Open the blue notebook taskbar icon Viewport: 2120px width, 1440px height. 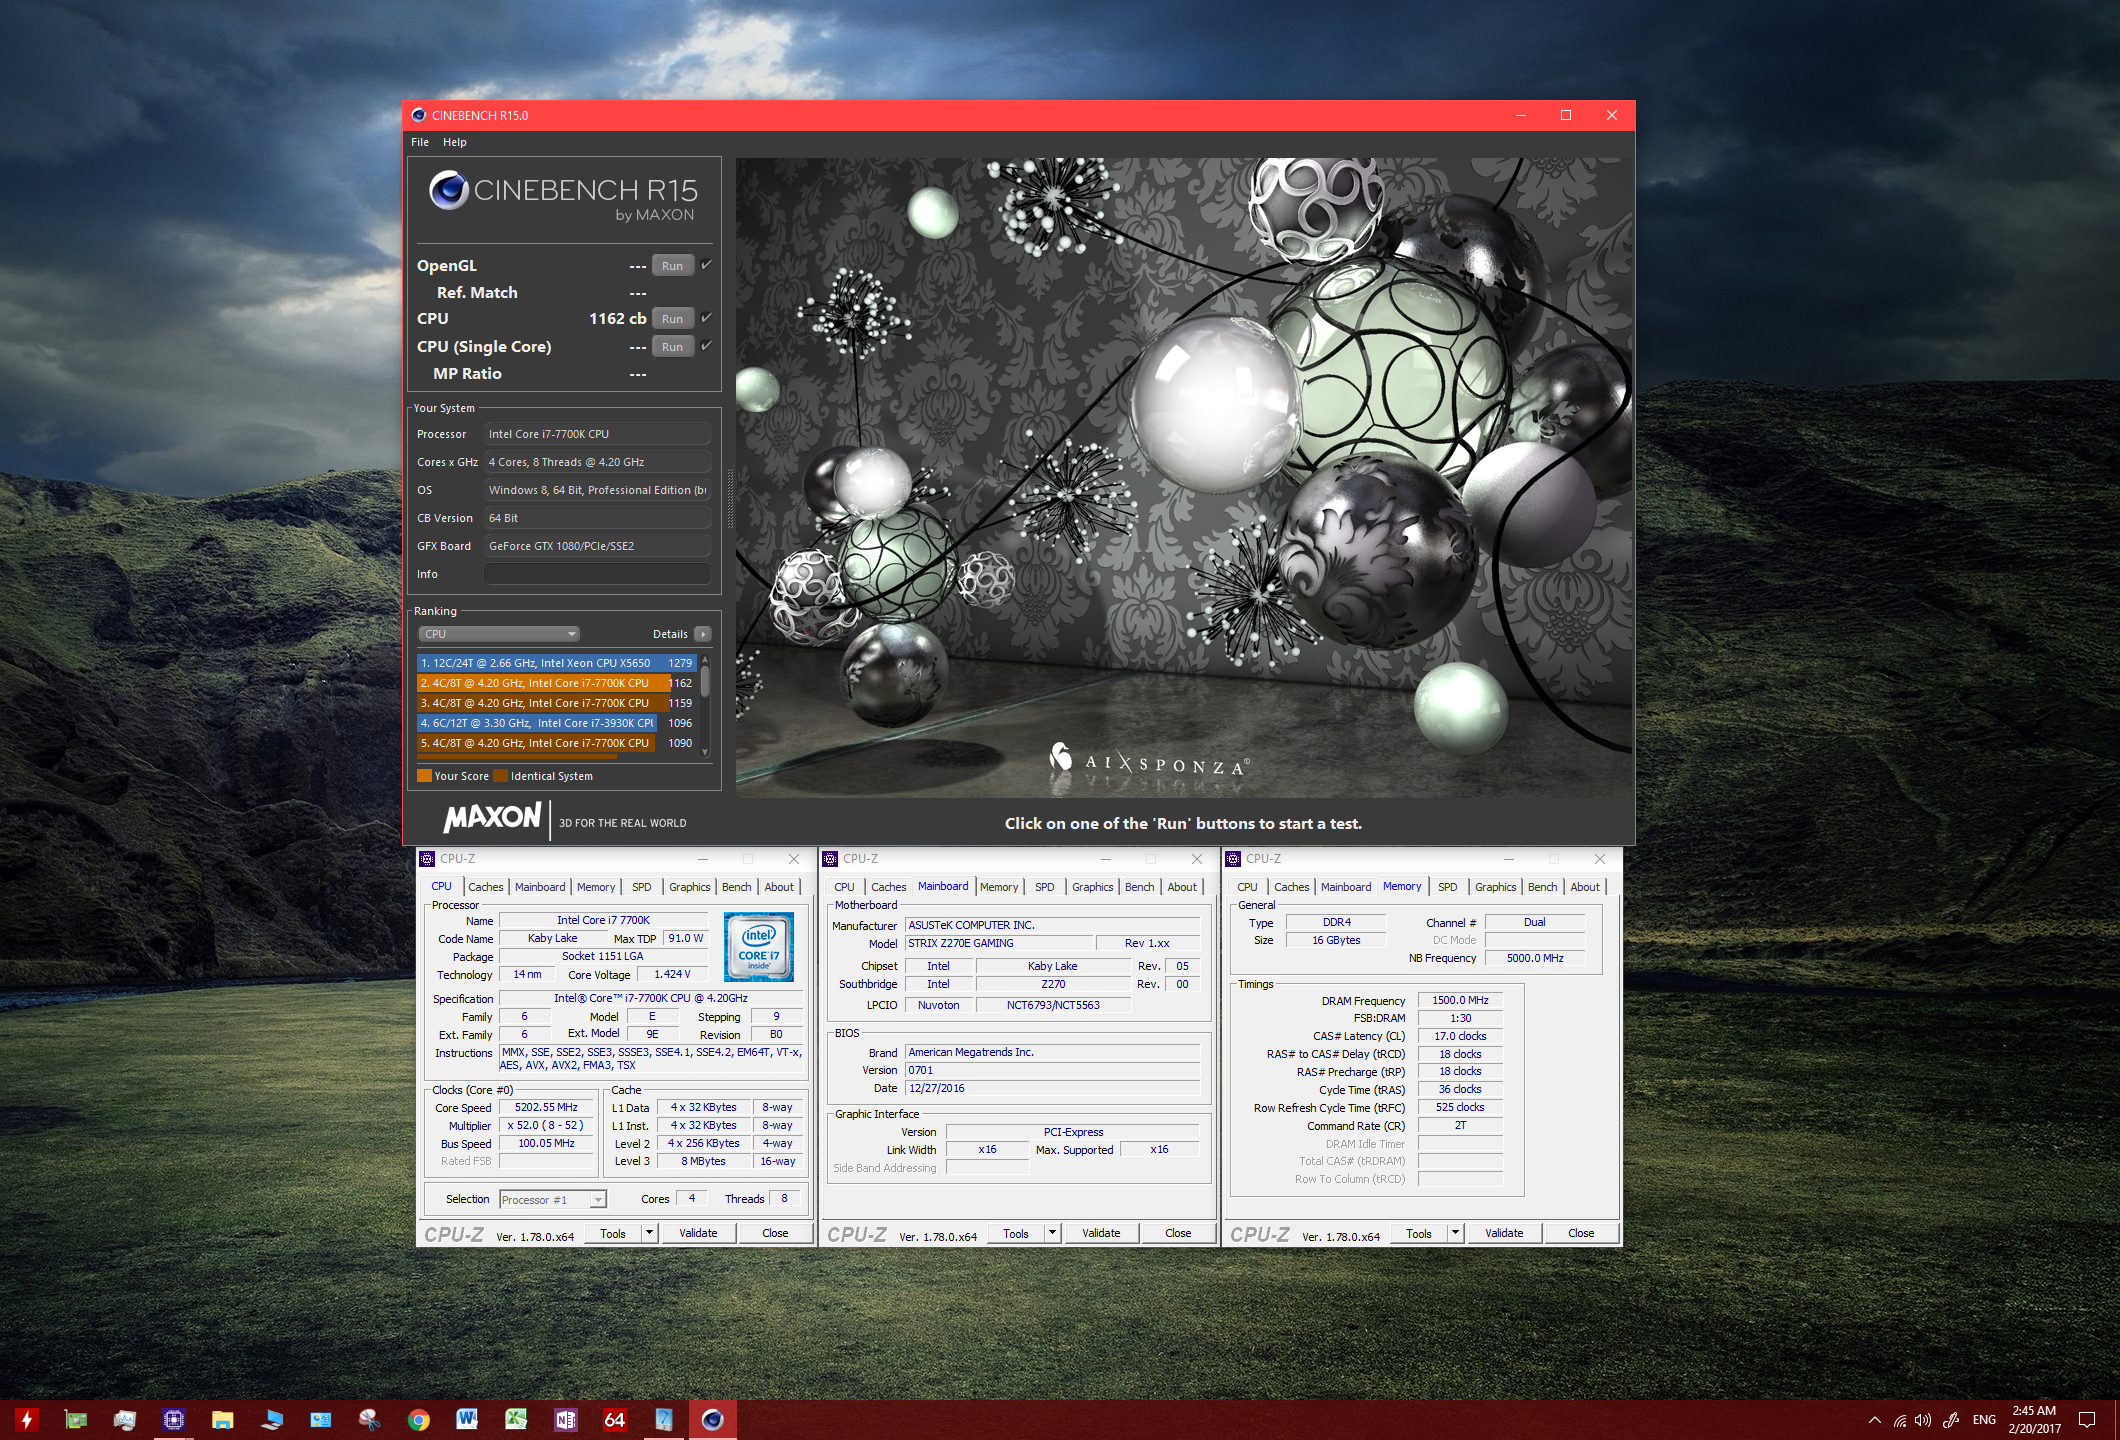pyautogui.click(x=663, y=1419)
